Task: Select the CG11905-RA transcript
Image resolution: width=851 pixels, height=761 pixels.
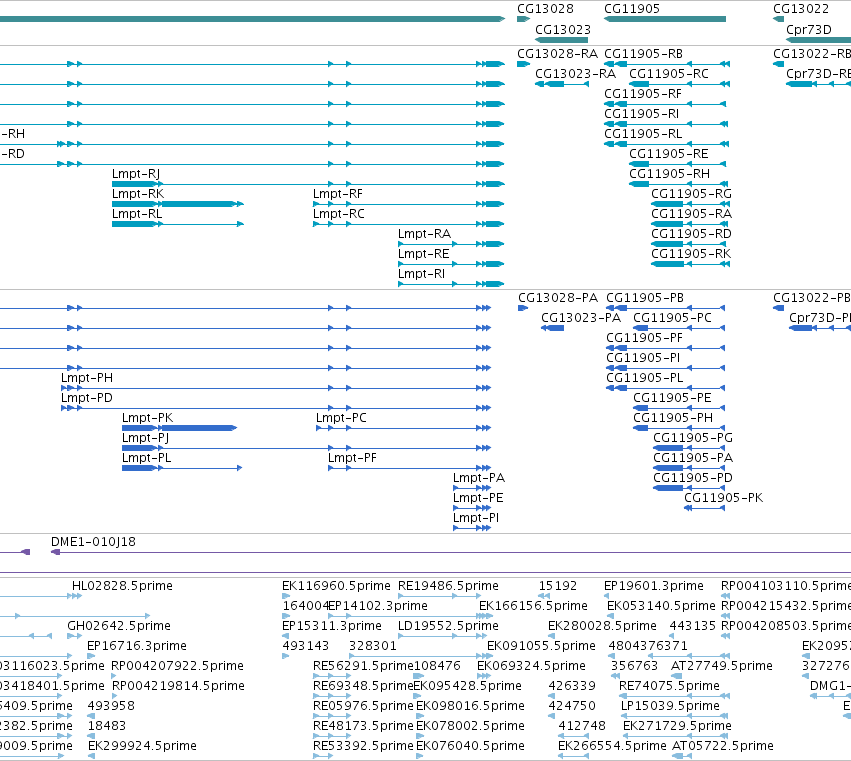Action: point(691,224)
